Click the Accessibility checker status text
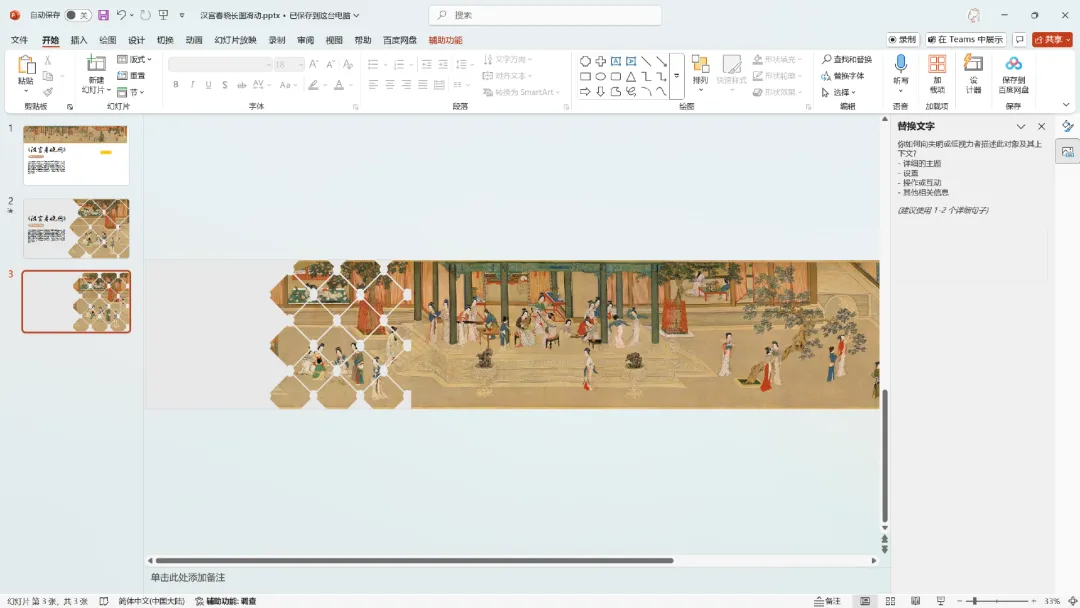The width and height of the screenshot is (1080, 608). coord(226,601)
